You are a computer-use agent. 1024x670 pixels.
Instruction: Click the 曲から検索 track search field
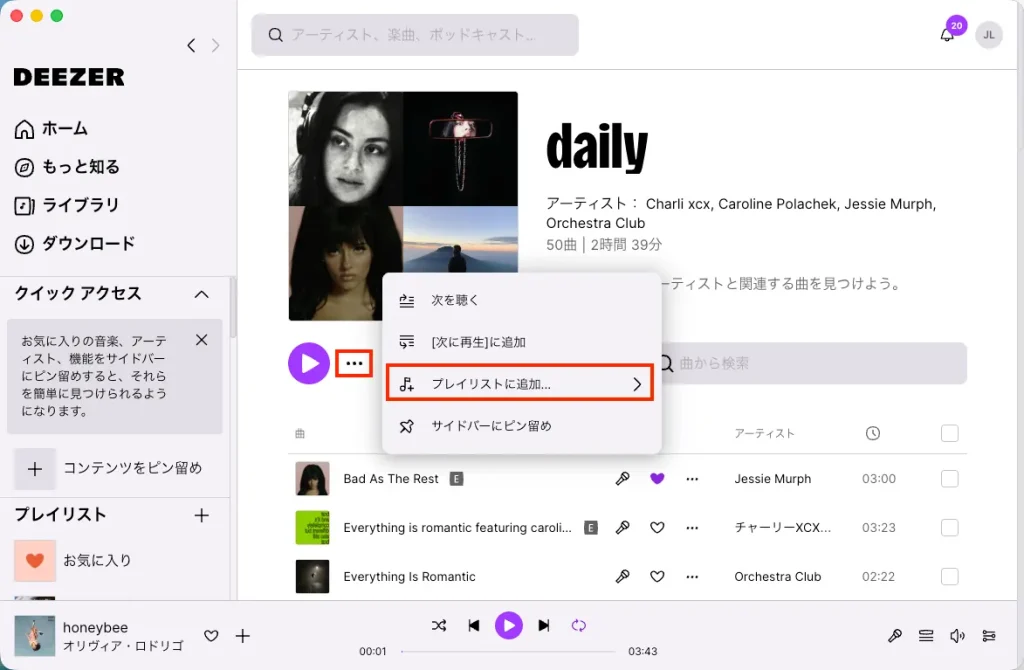tap(813, 363)
